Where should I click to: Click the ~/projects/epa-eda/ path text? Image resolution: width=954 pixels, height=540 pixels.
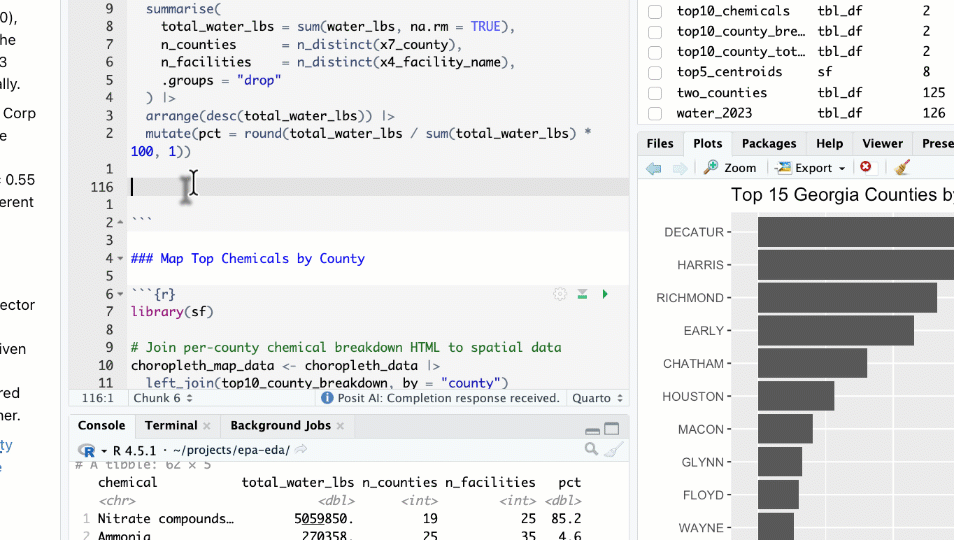231,450
